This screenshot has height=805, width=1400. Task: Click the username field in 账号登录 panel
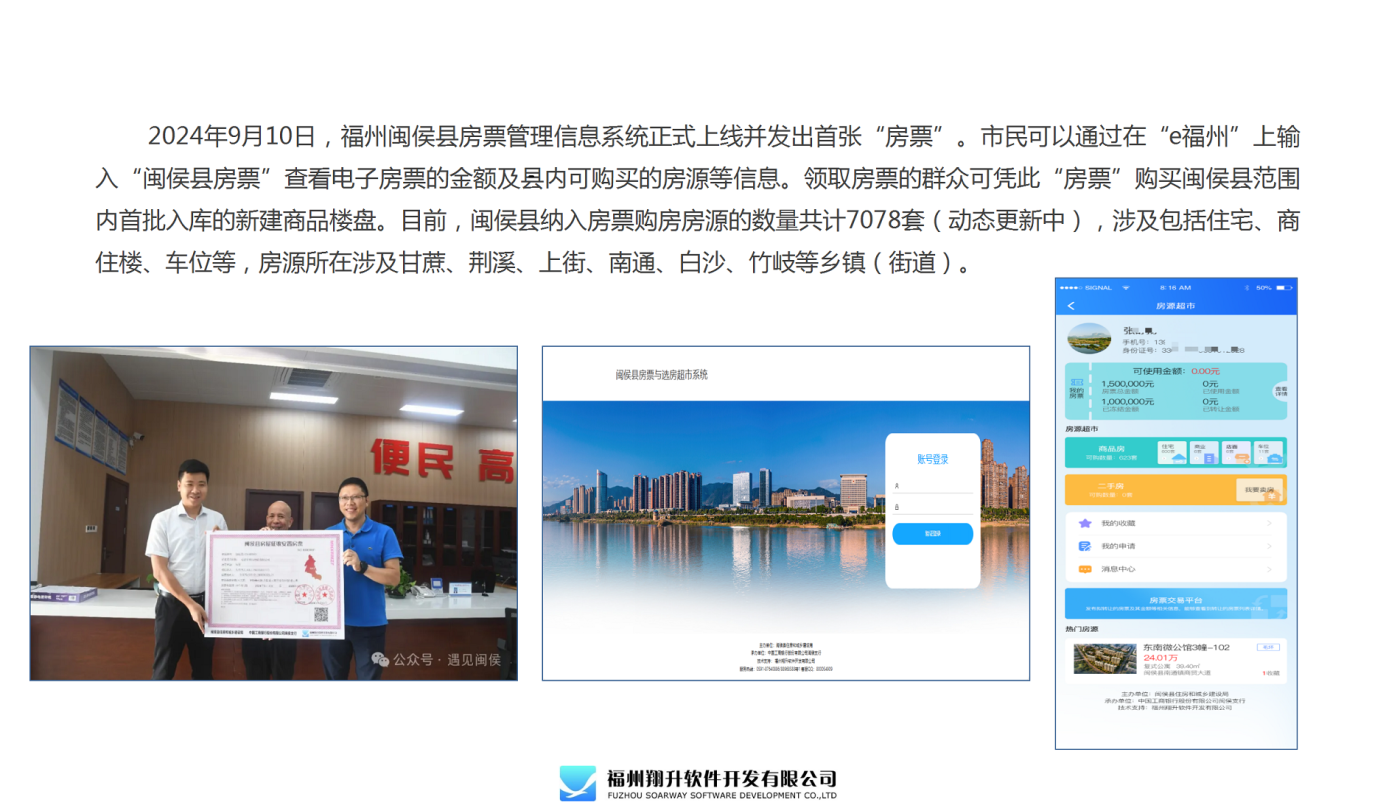click(x=932, y=486)
